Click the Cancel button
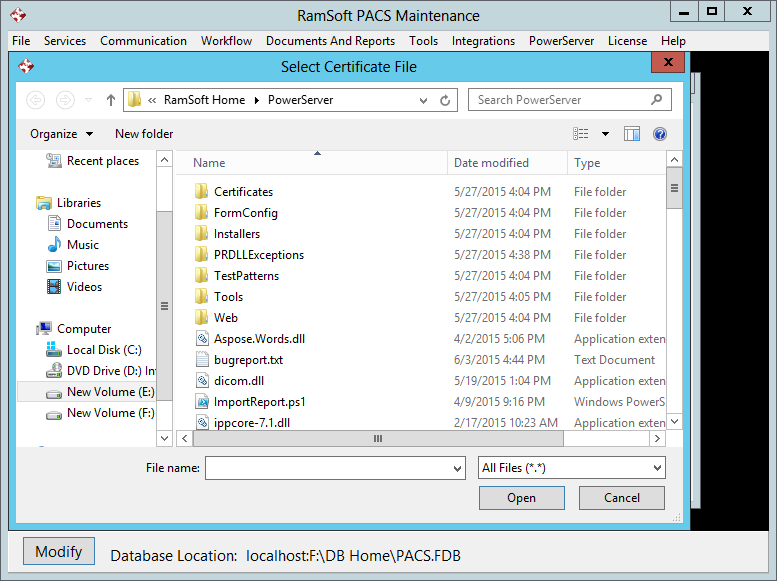Image resolution: width=777 pixels, height=581 pixels. [x=622, y=498]
